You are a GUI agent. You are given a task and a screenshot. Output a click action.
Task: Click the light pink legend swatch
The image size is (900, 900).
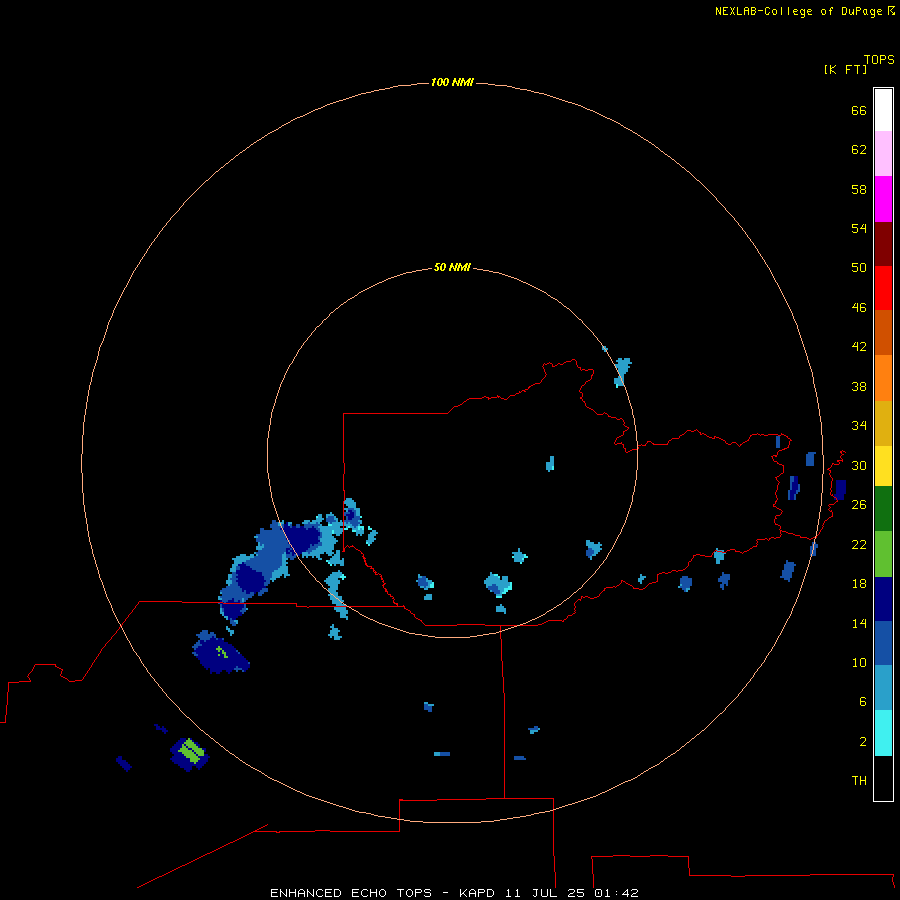pyautogui.click(x=883, y=154)
